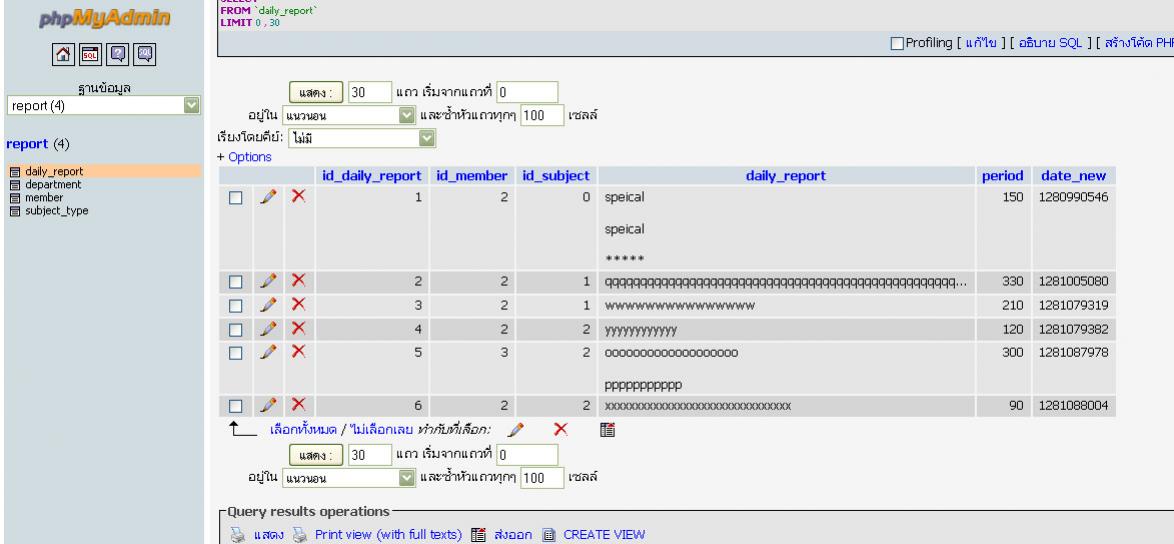Edit row with id_daily_report 1
The width and height of the screenshot is (1174, 544).
268,197
